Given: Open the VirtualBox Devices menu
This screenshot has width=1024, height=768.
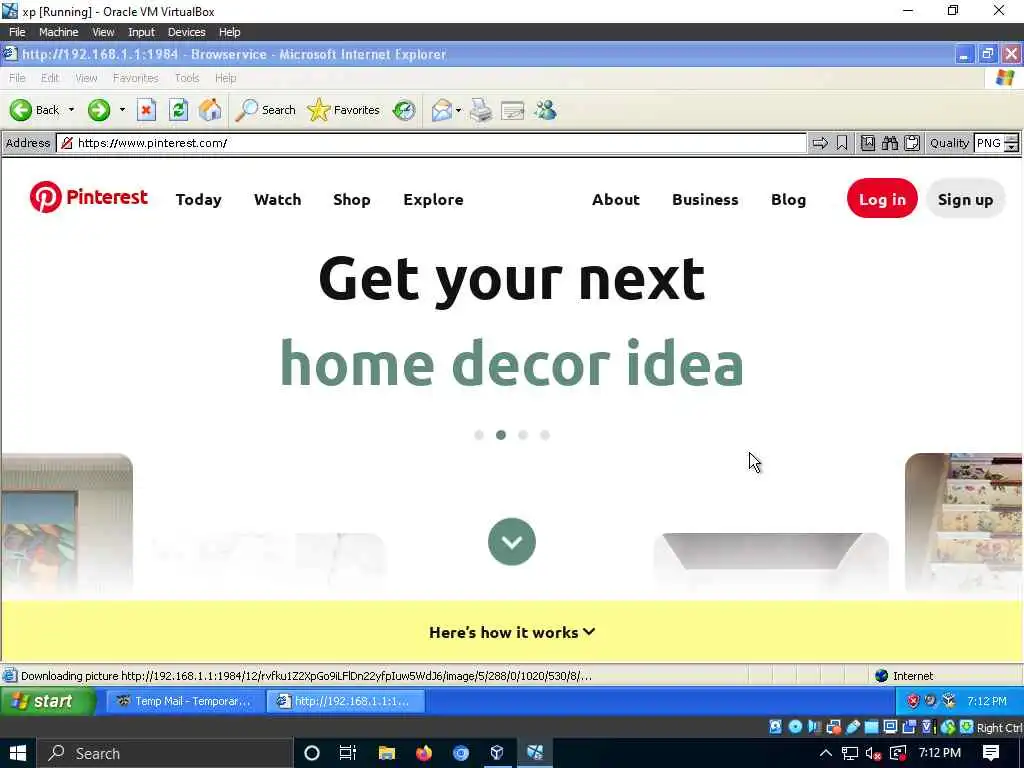Looking at the screenshot, I should (186, 32).
